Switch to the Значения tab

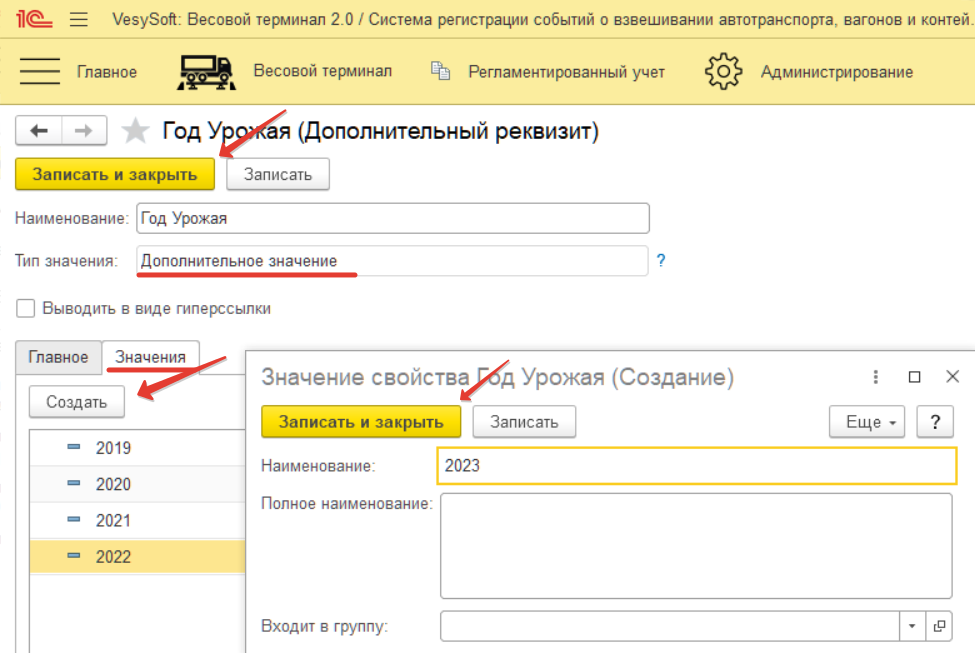[x=150, y=357]
